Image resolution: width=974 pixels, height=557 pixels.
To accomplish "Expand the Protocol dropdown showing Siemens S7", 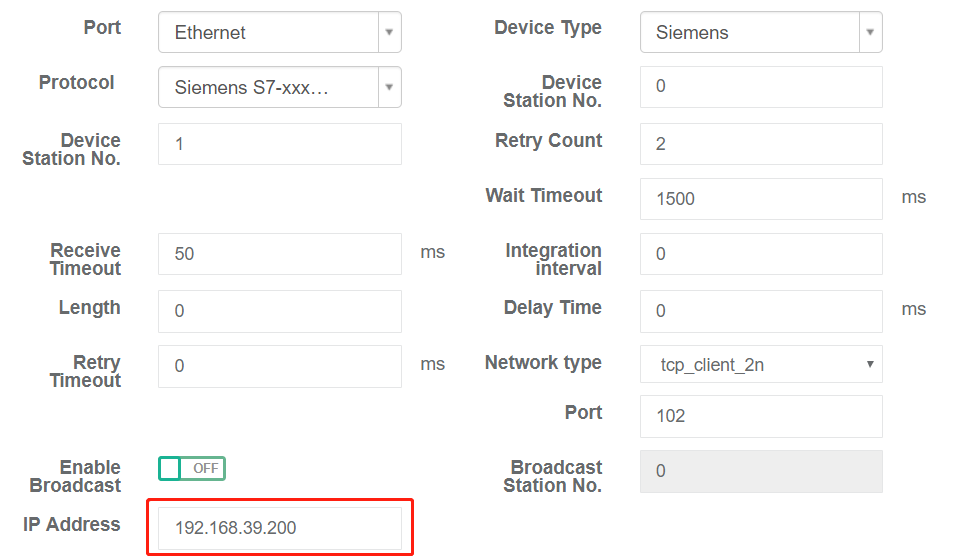I will (x=267, y=87).
